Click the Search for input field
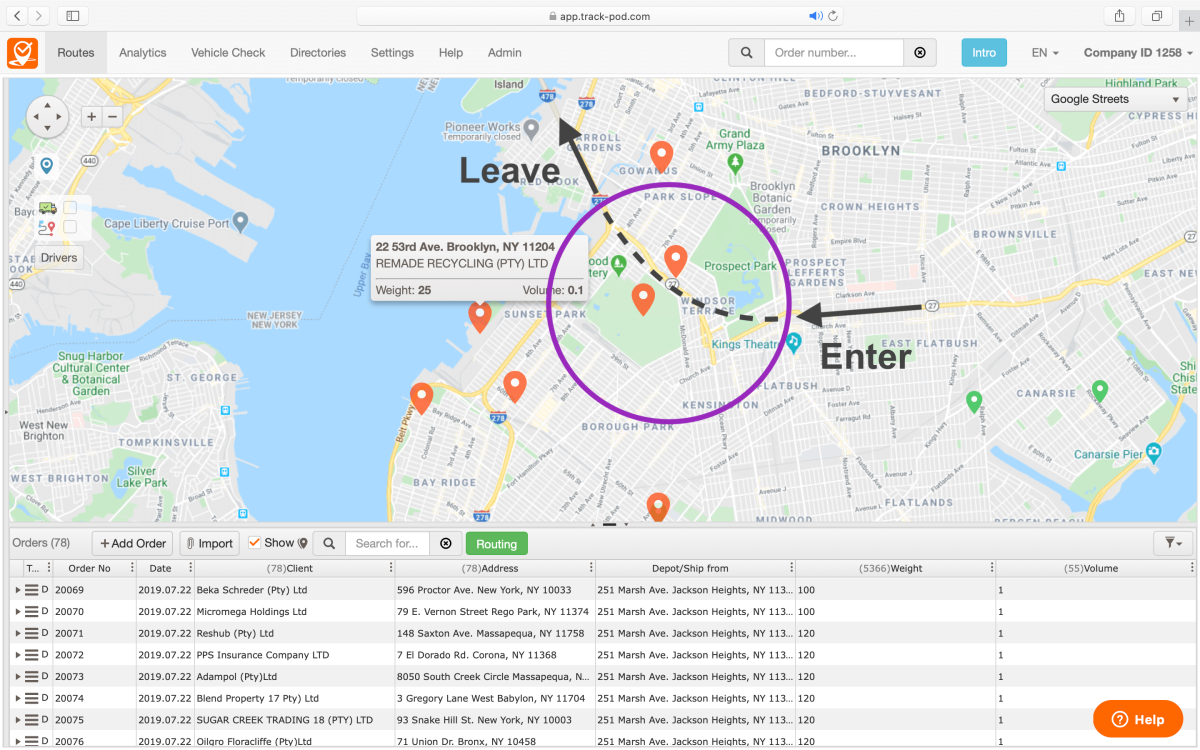Viewport: 1200px width, 750px height. coord(387,544)
